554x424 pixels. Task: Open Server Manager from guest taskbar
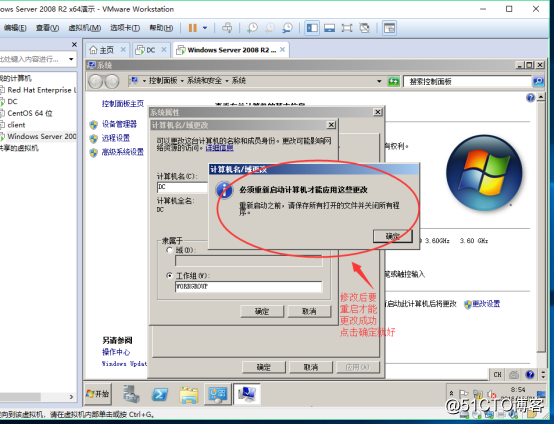pos(131,394)
